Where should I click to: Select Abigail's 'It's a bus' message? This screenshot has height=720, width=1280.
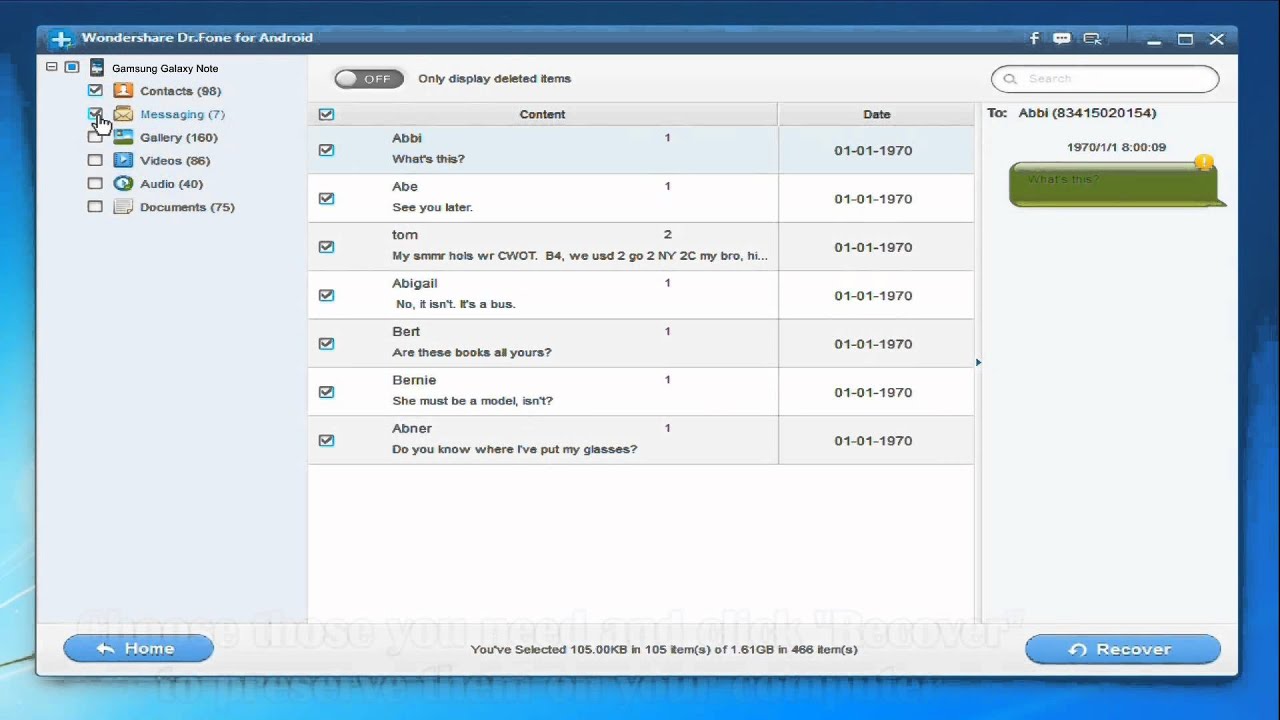tap(640, 295)
